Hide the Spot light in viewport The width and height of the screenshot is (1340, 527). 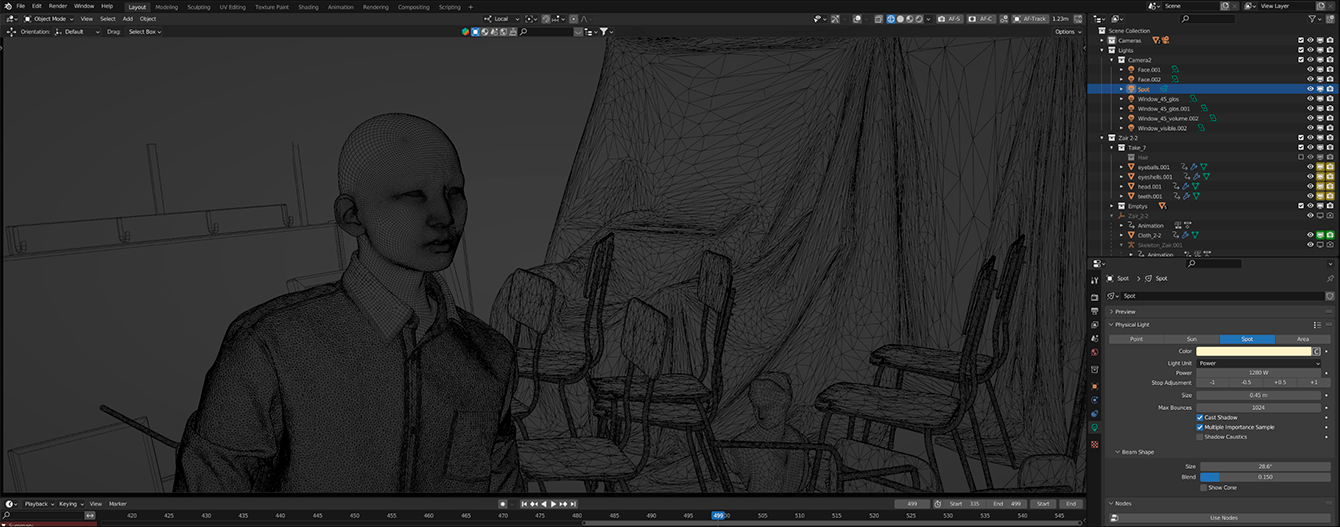pos(1310,89)
